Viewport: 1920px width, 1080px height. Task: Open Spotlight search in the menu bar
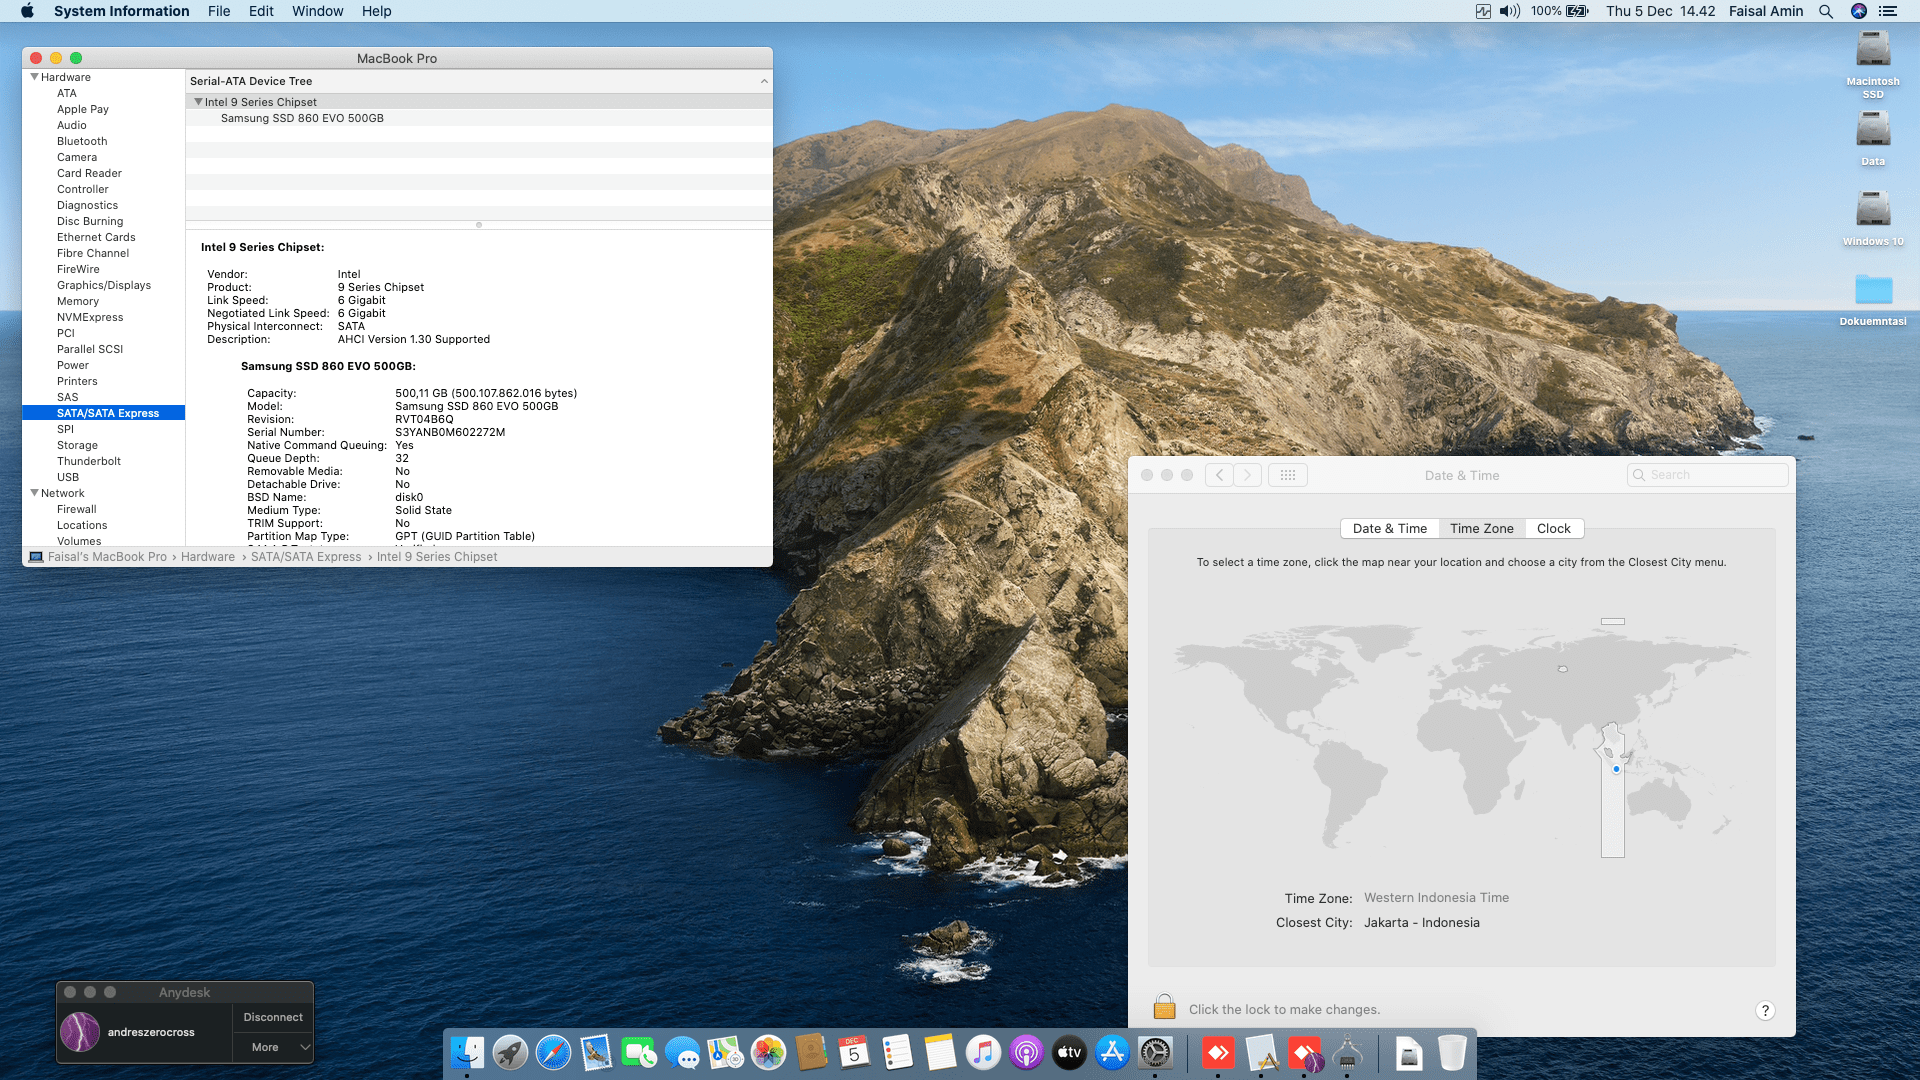(1826, 11)
